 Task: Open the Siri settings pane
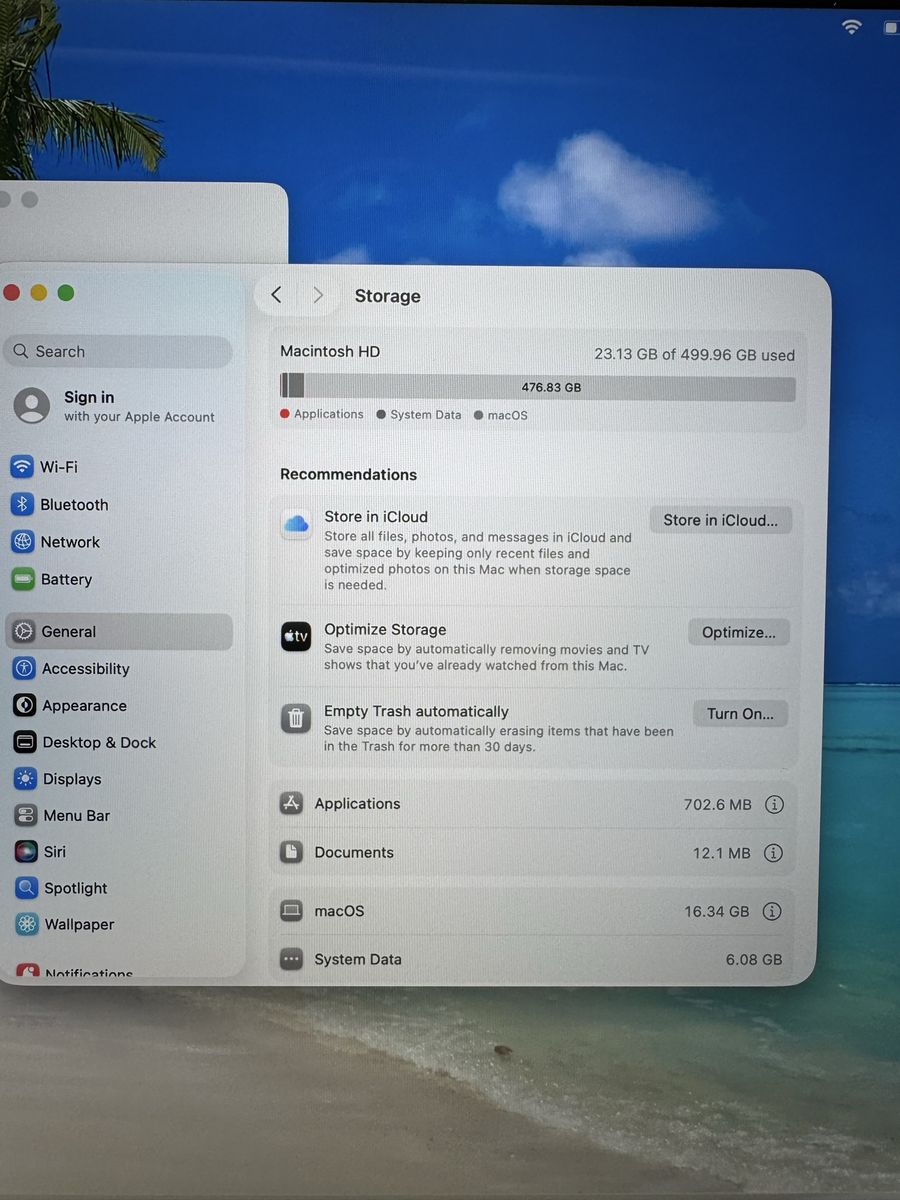click(x=54, y=852)
